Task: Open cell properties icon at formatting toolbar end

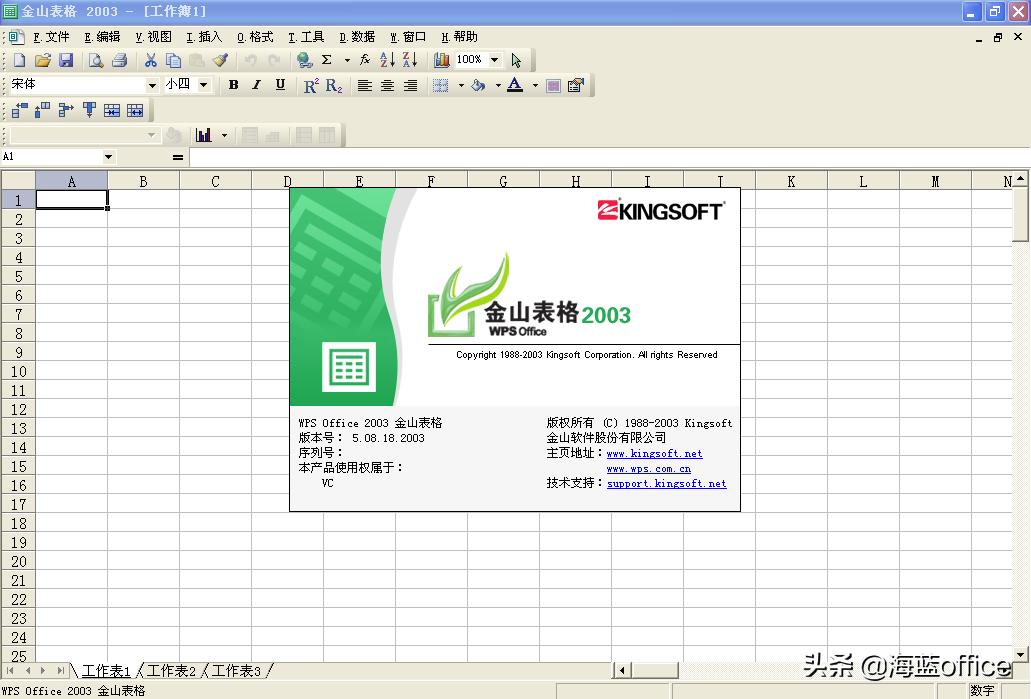Action: pos(576,85)
